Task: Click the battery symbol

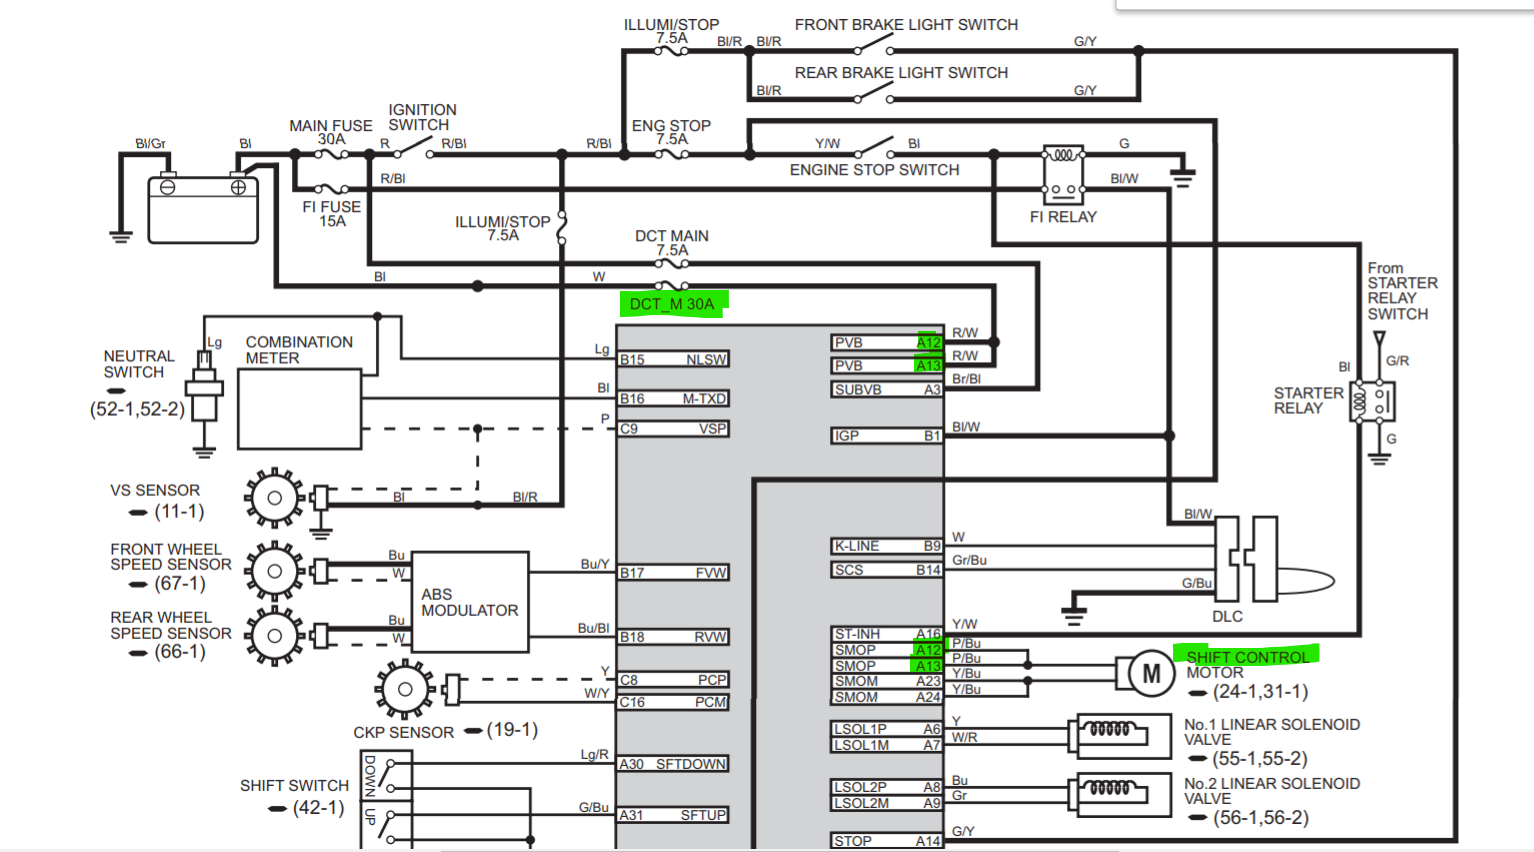Action: coord(203,208)
